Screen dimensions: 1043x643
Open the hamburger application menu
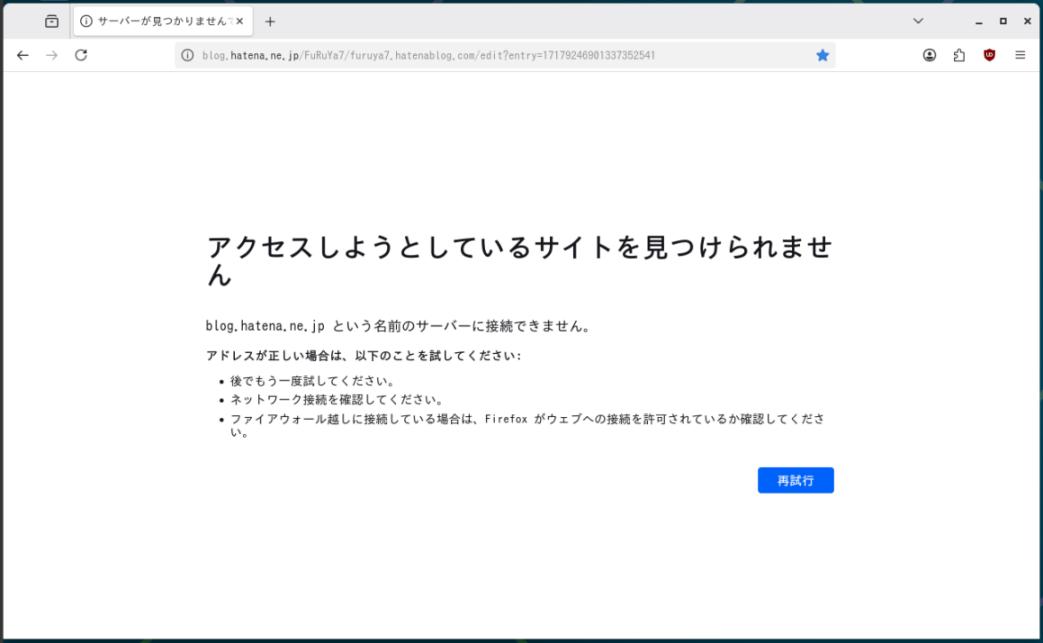pyautogui.click(x=1020, y=55)
